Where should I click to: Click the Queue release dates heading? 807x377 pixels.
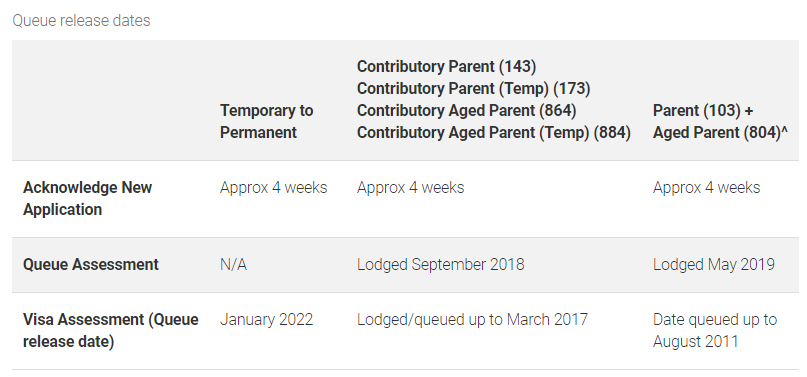click(x=81, y=21)
